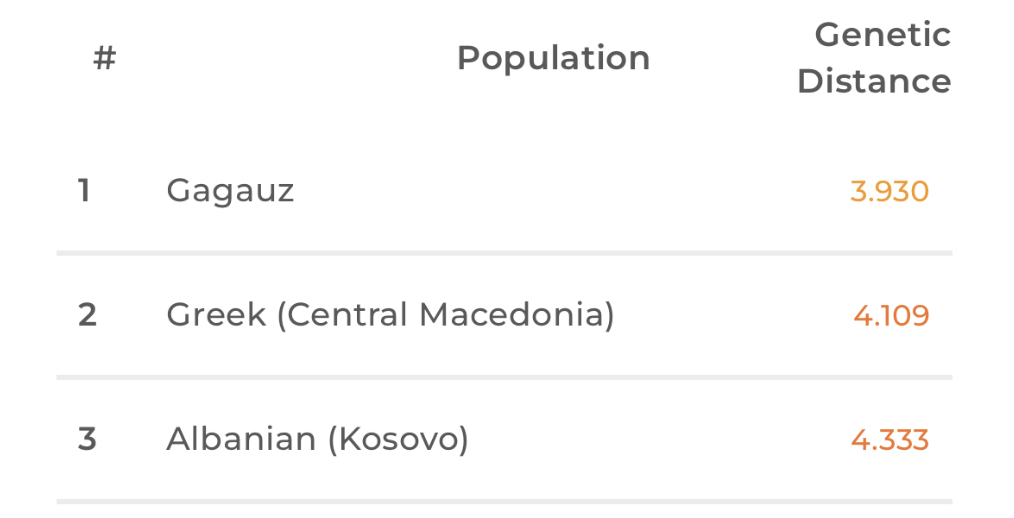Click the divider below Albanian (Kosovo)
1014x518 pixels.
point(504,501)
